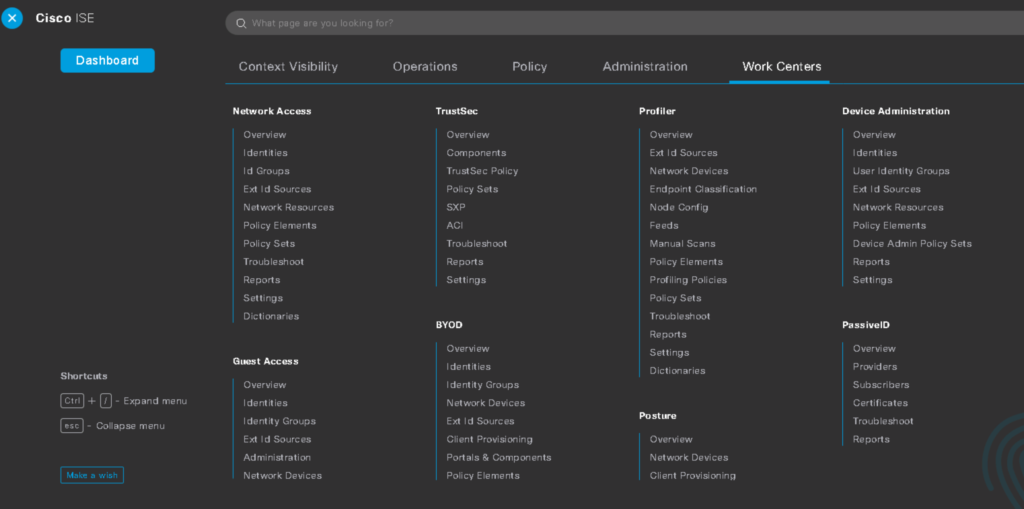1024x509 pixels.
Task: Select Certificates under PassiveID
Action: (880, 403)
